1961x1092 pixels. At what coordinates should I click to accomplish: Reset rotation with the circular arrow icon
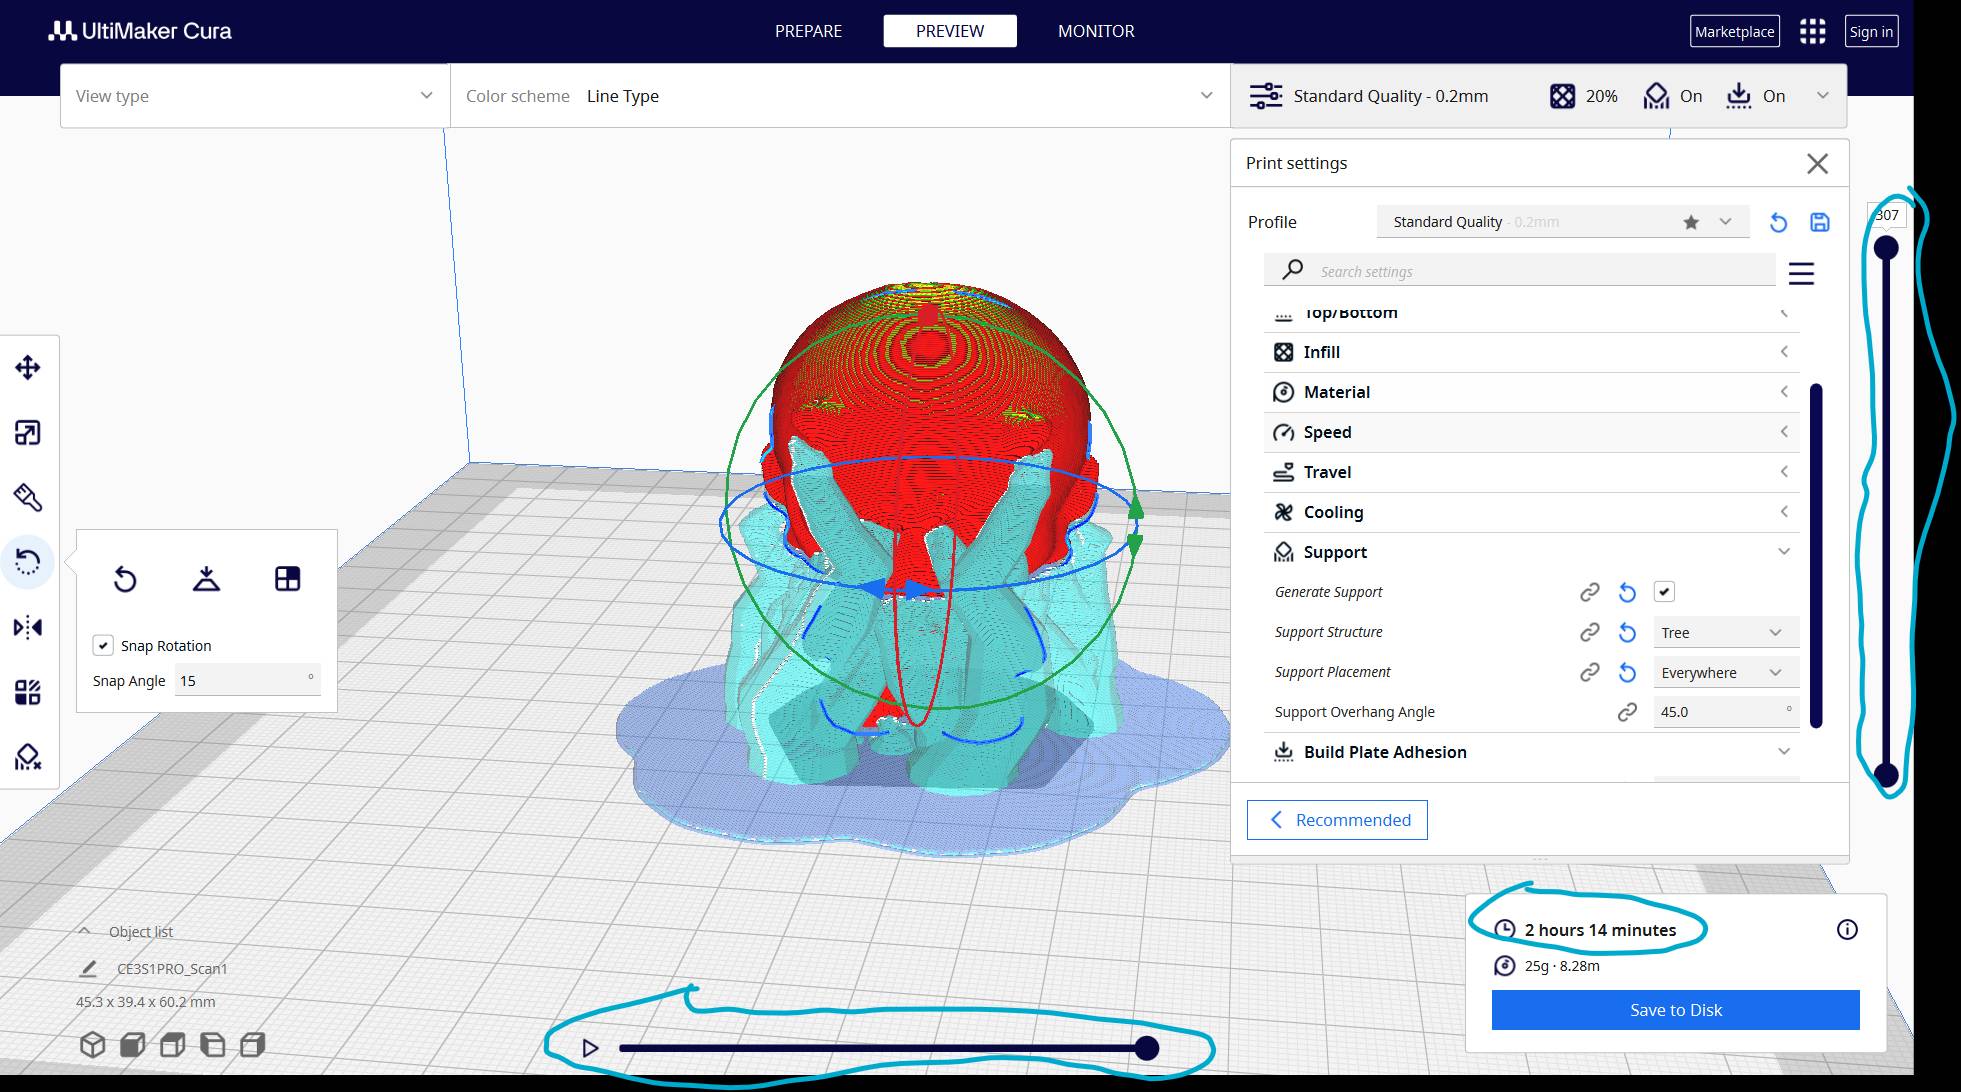[x=125, y=579]
